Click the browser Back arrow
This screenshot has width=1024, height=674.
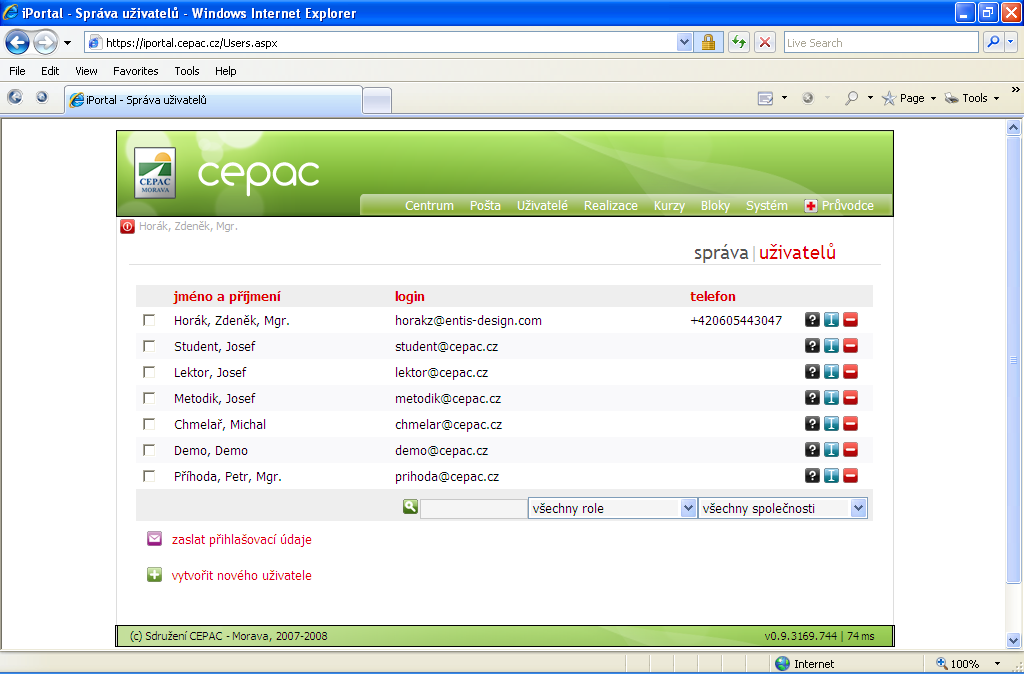17,42
